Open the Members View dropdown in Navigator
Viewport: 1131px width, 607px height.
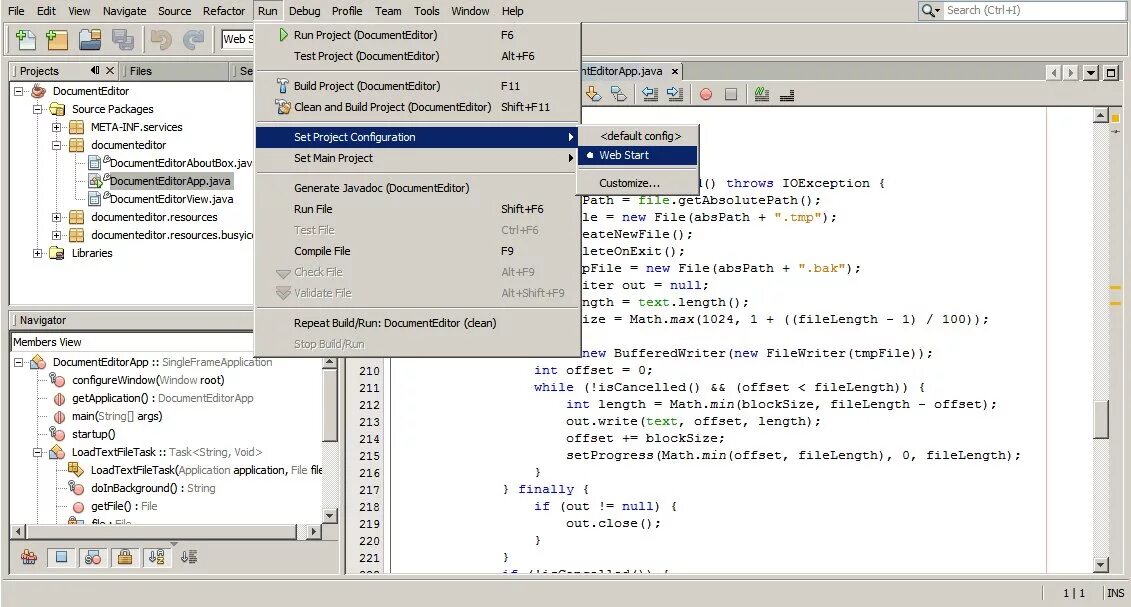(133, 342)
